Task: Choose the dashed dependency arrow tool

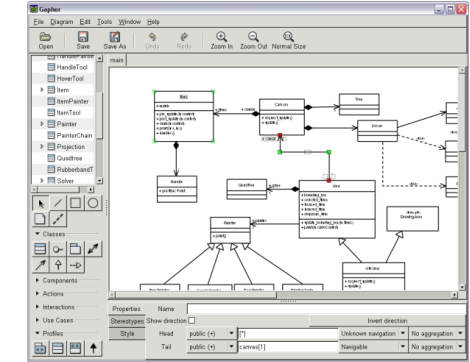Action: click(75, 265)
